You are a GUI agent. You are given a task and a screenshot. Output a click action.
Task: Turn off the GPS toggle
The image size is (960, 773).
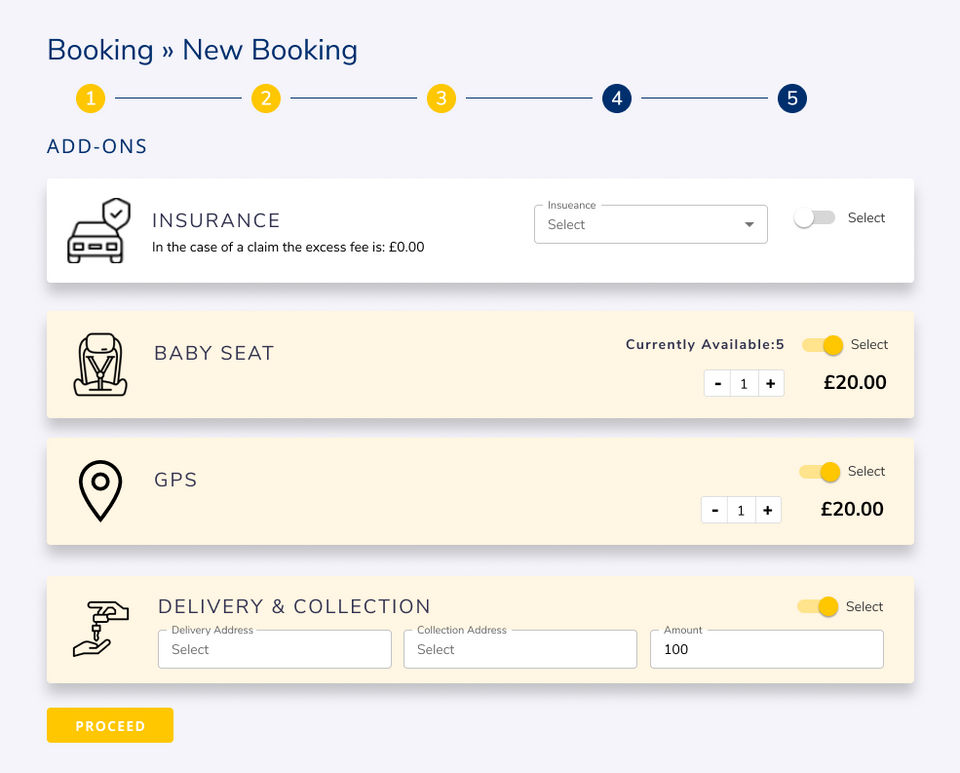click(x=819, y=472)
